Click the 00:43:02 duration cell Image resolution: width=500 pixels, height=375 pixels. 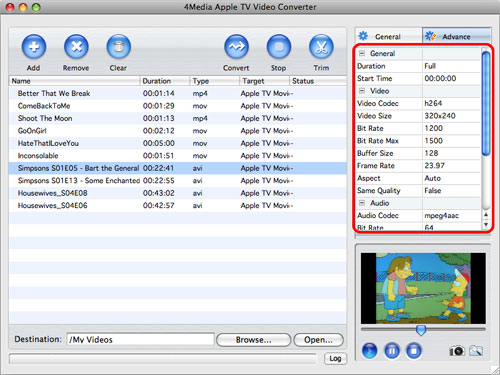tap(159, 193)
